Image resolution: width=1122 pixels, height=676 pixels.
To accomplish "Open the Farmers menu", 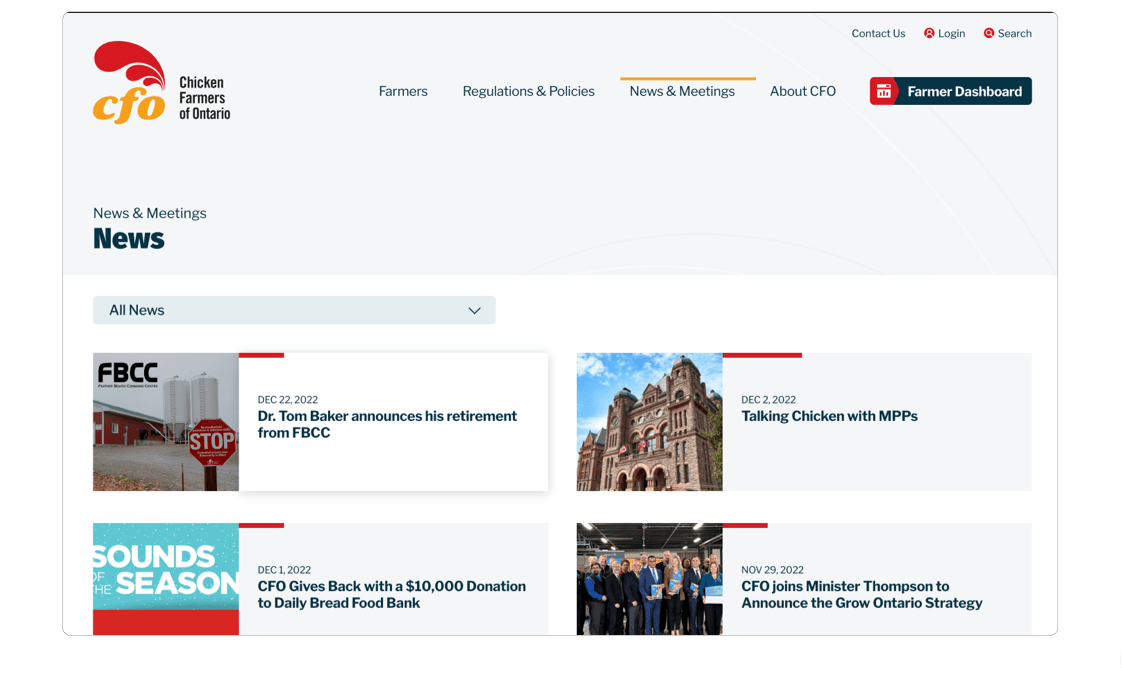I will point(403,91).
